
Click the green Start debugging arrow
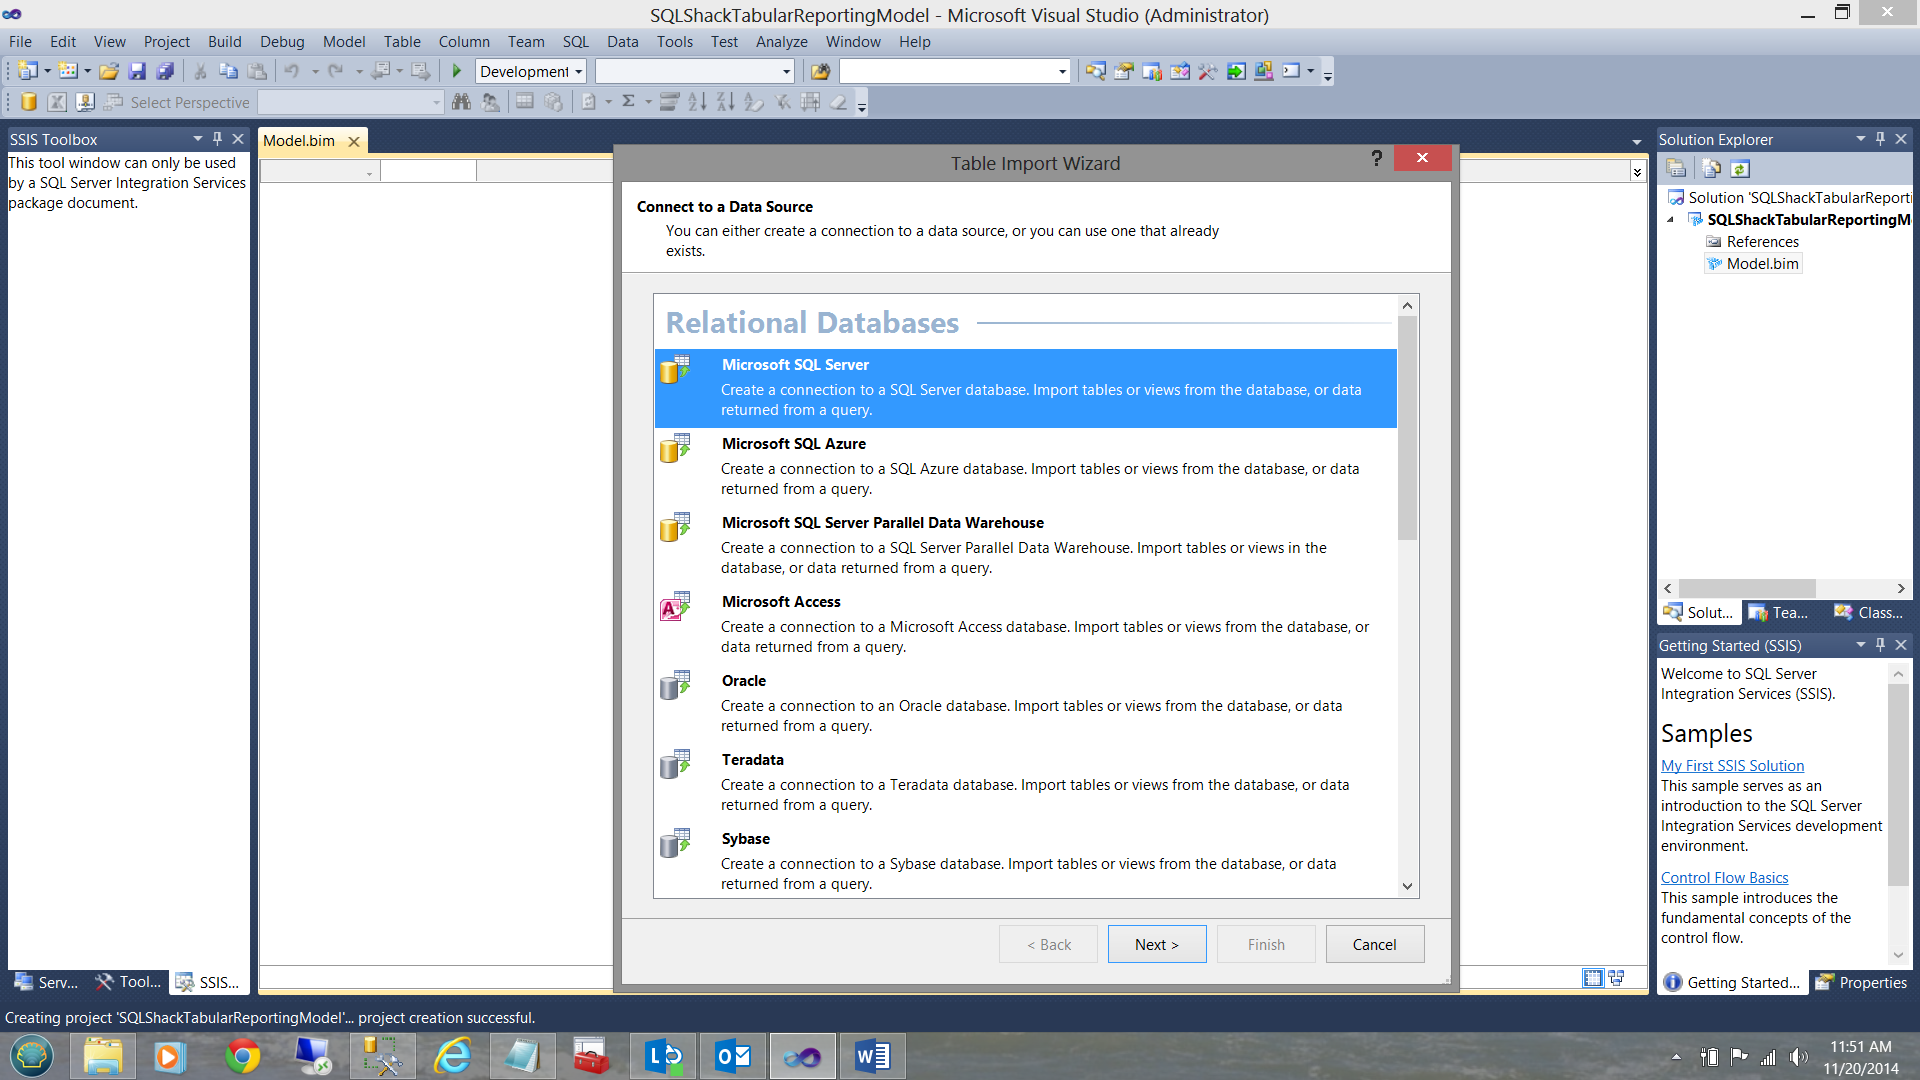click(457, 71)
